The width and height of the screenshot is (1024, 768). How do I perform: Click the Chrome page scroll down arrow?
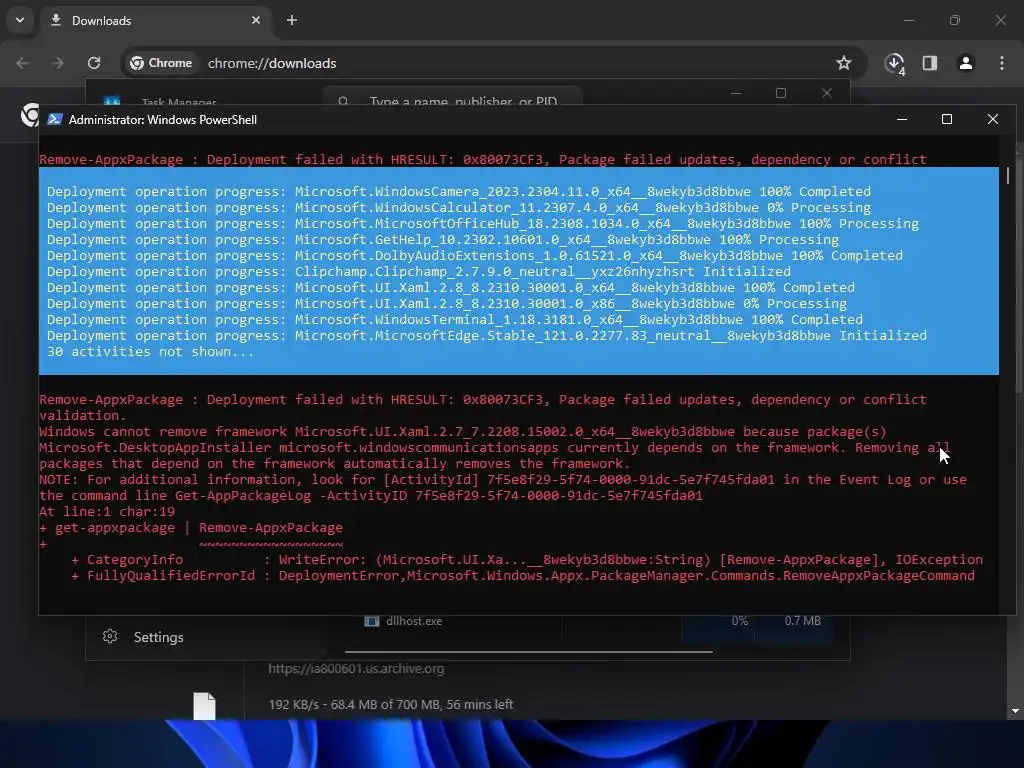tap(1015, 711)
